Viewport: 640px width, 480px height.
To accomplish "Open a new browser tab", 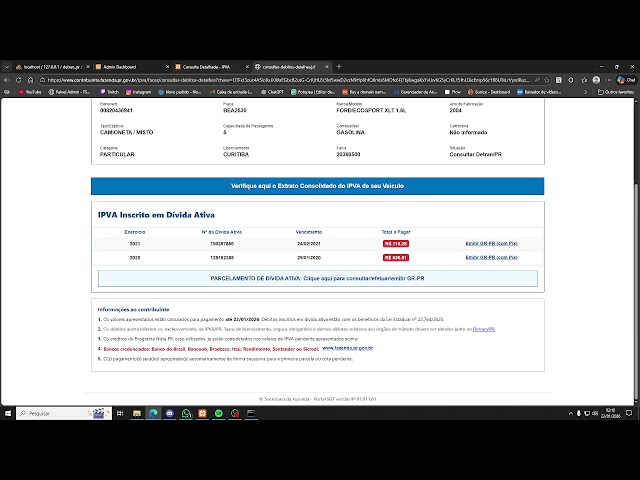I will (339, 67).
